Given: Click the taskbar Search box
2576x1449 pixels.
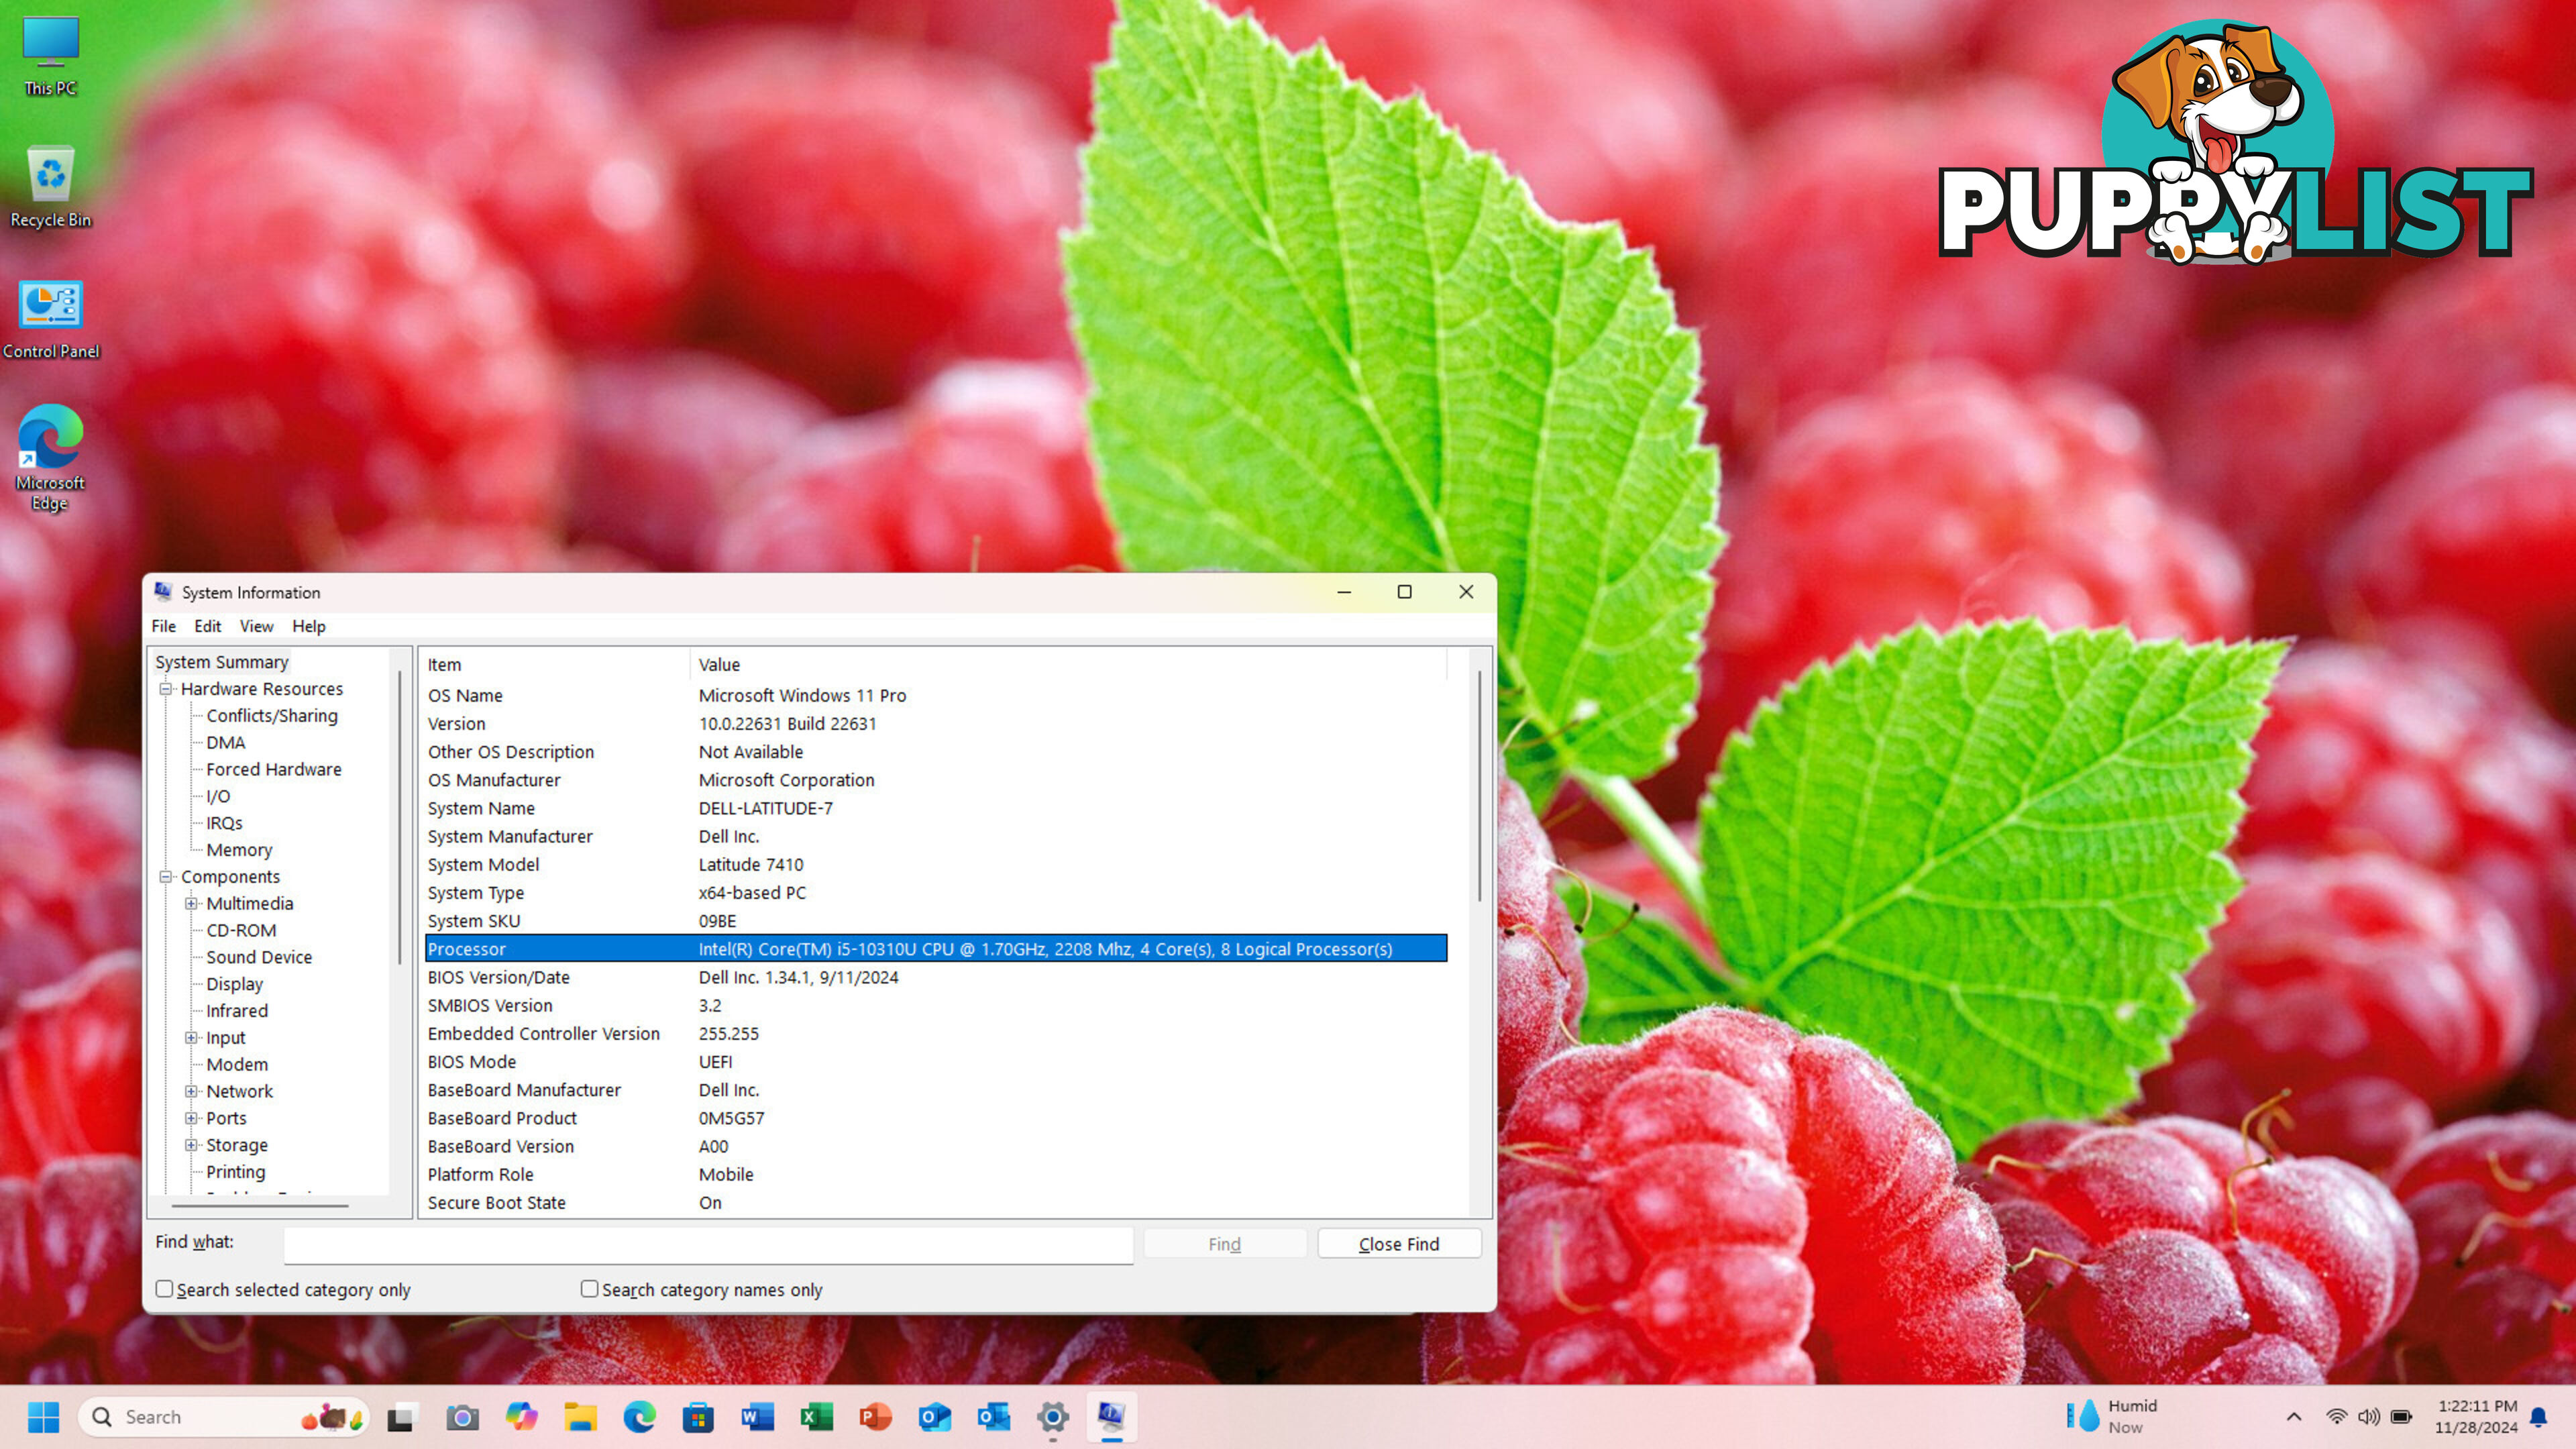Looking at the screenshot, I should click(224, 1417).
